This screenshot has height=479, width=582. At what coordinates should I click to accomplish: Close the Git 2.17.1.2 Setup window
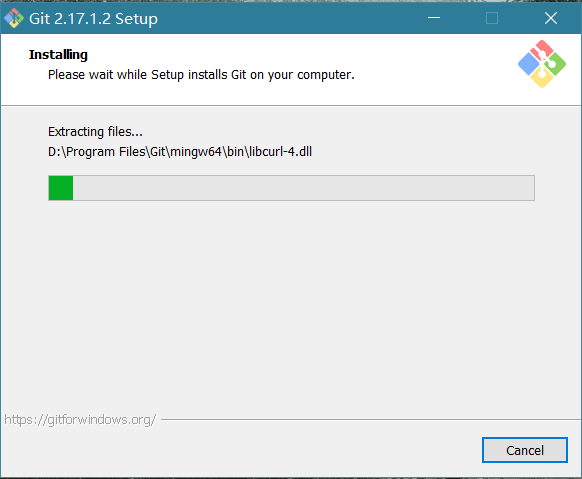pyautogui.click(x=551, y=18)
